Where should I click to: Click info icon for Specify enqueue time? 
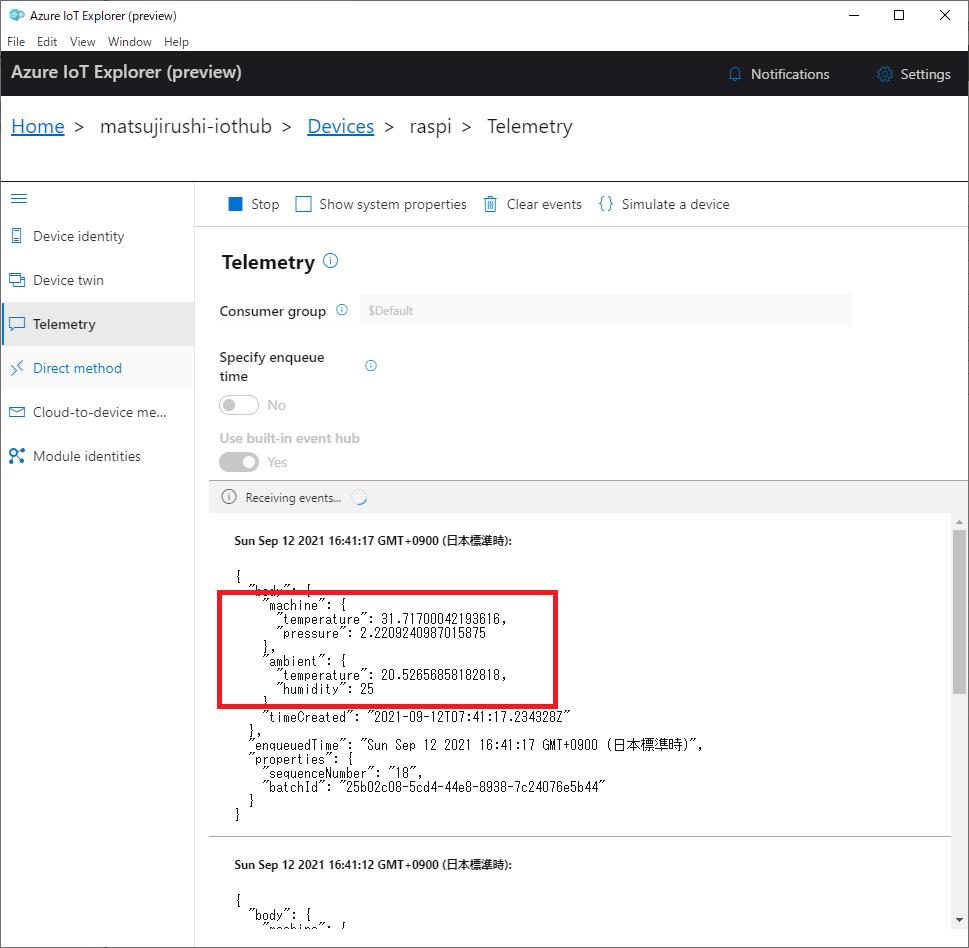click(371, 366)
